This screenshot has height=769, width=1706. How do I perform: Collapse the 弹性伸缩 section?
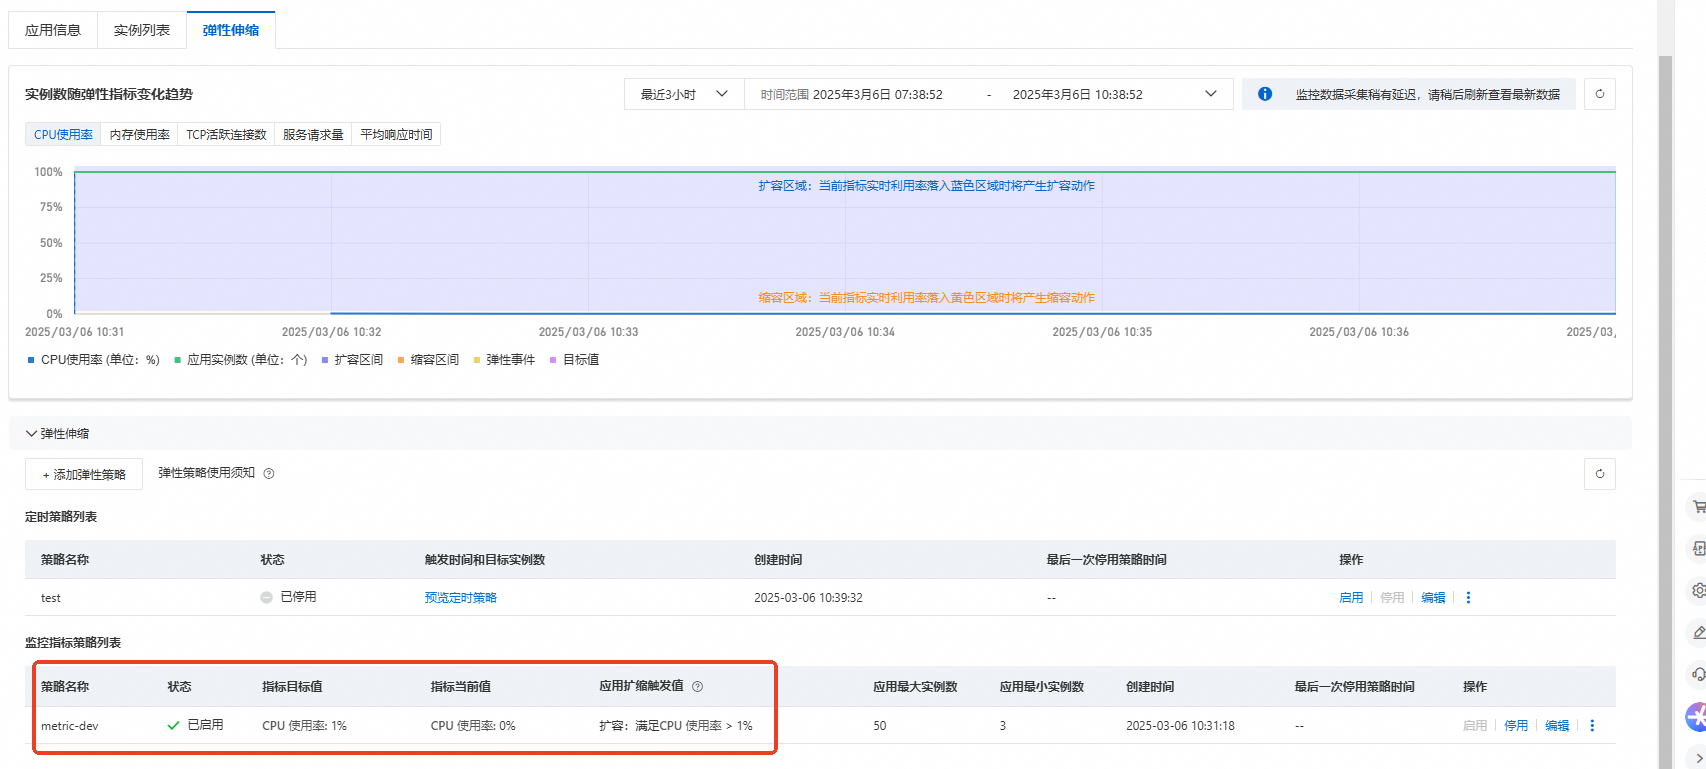(x=31, y=434)
